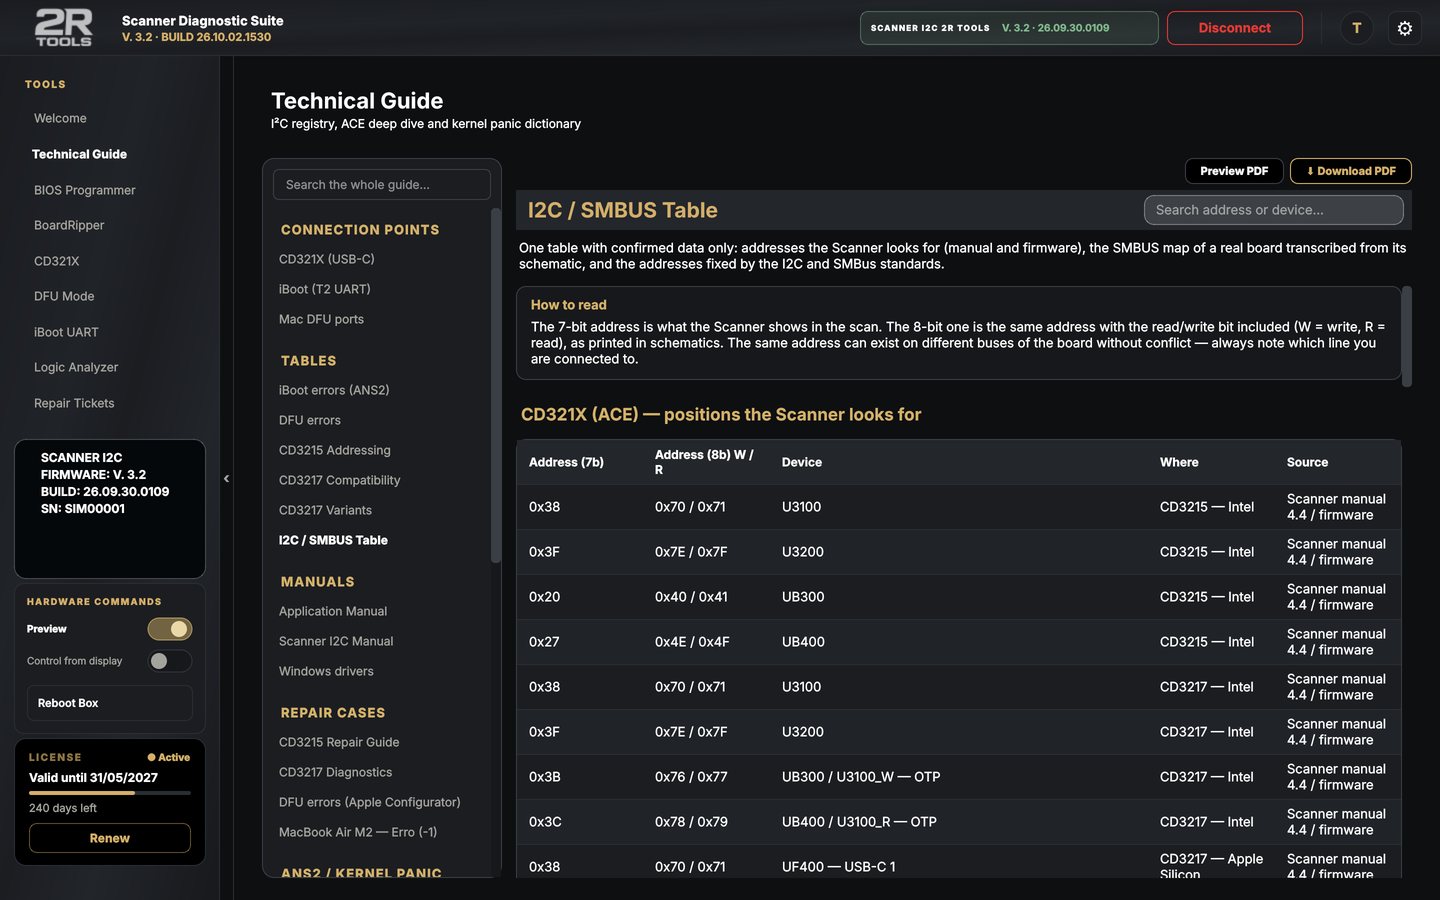Click the Search address or device field
This screenshot has width=1440, height=900.
click(x=1274, y=210)
